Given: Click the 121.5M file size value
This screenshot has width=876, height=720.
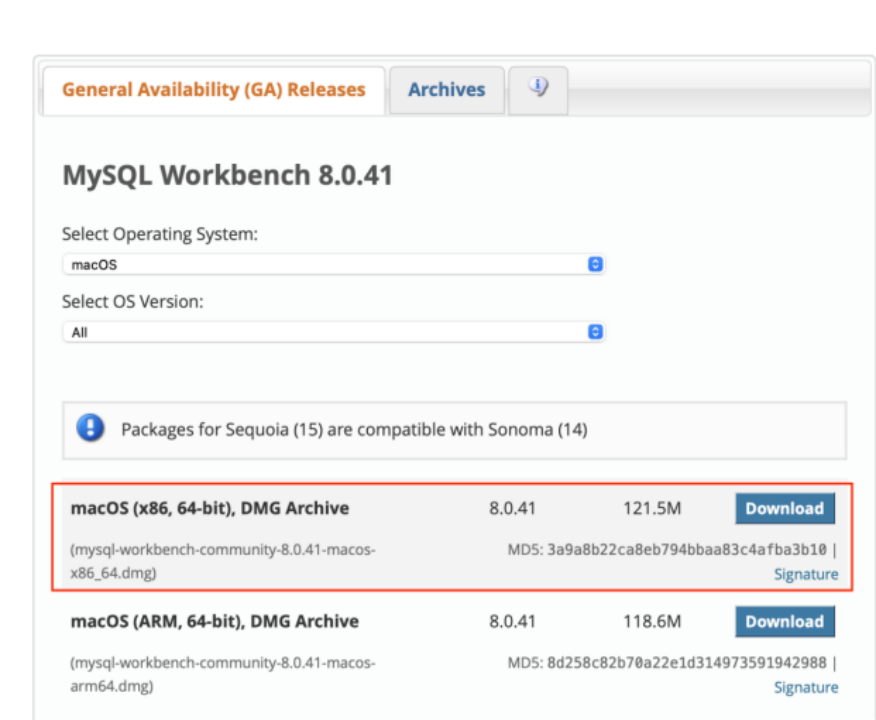Looking at the screenshot, I should 652,508.
